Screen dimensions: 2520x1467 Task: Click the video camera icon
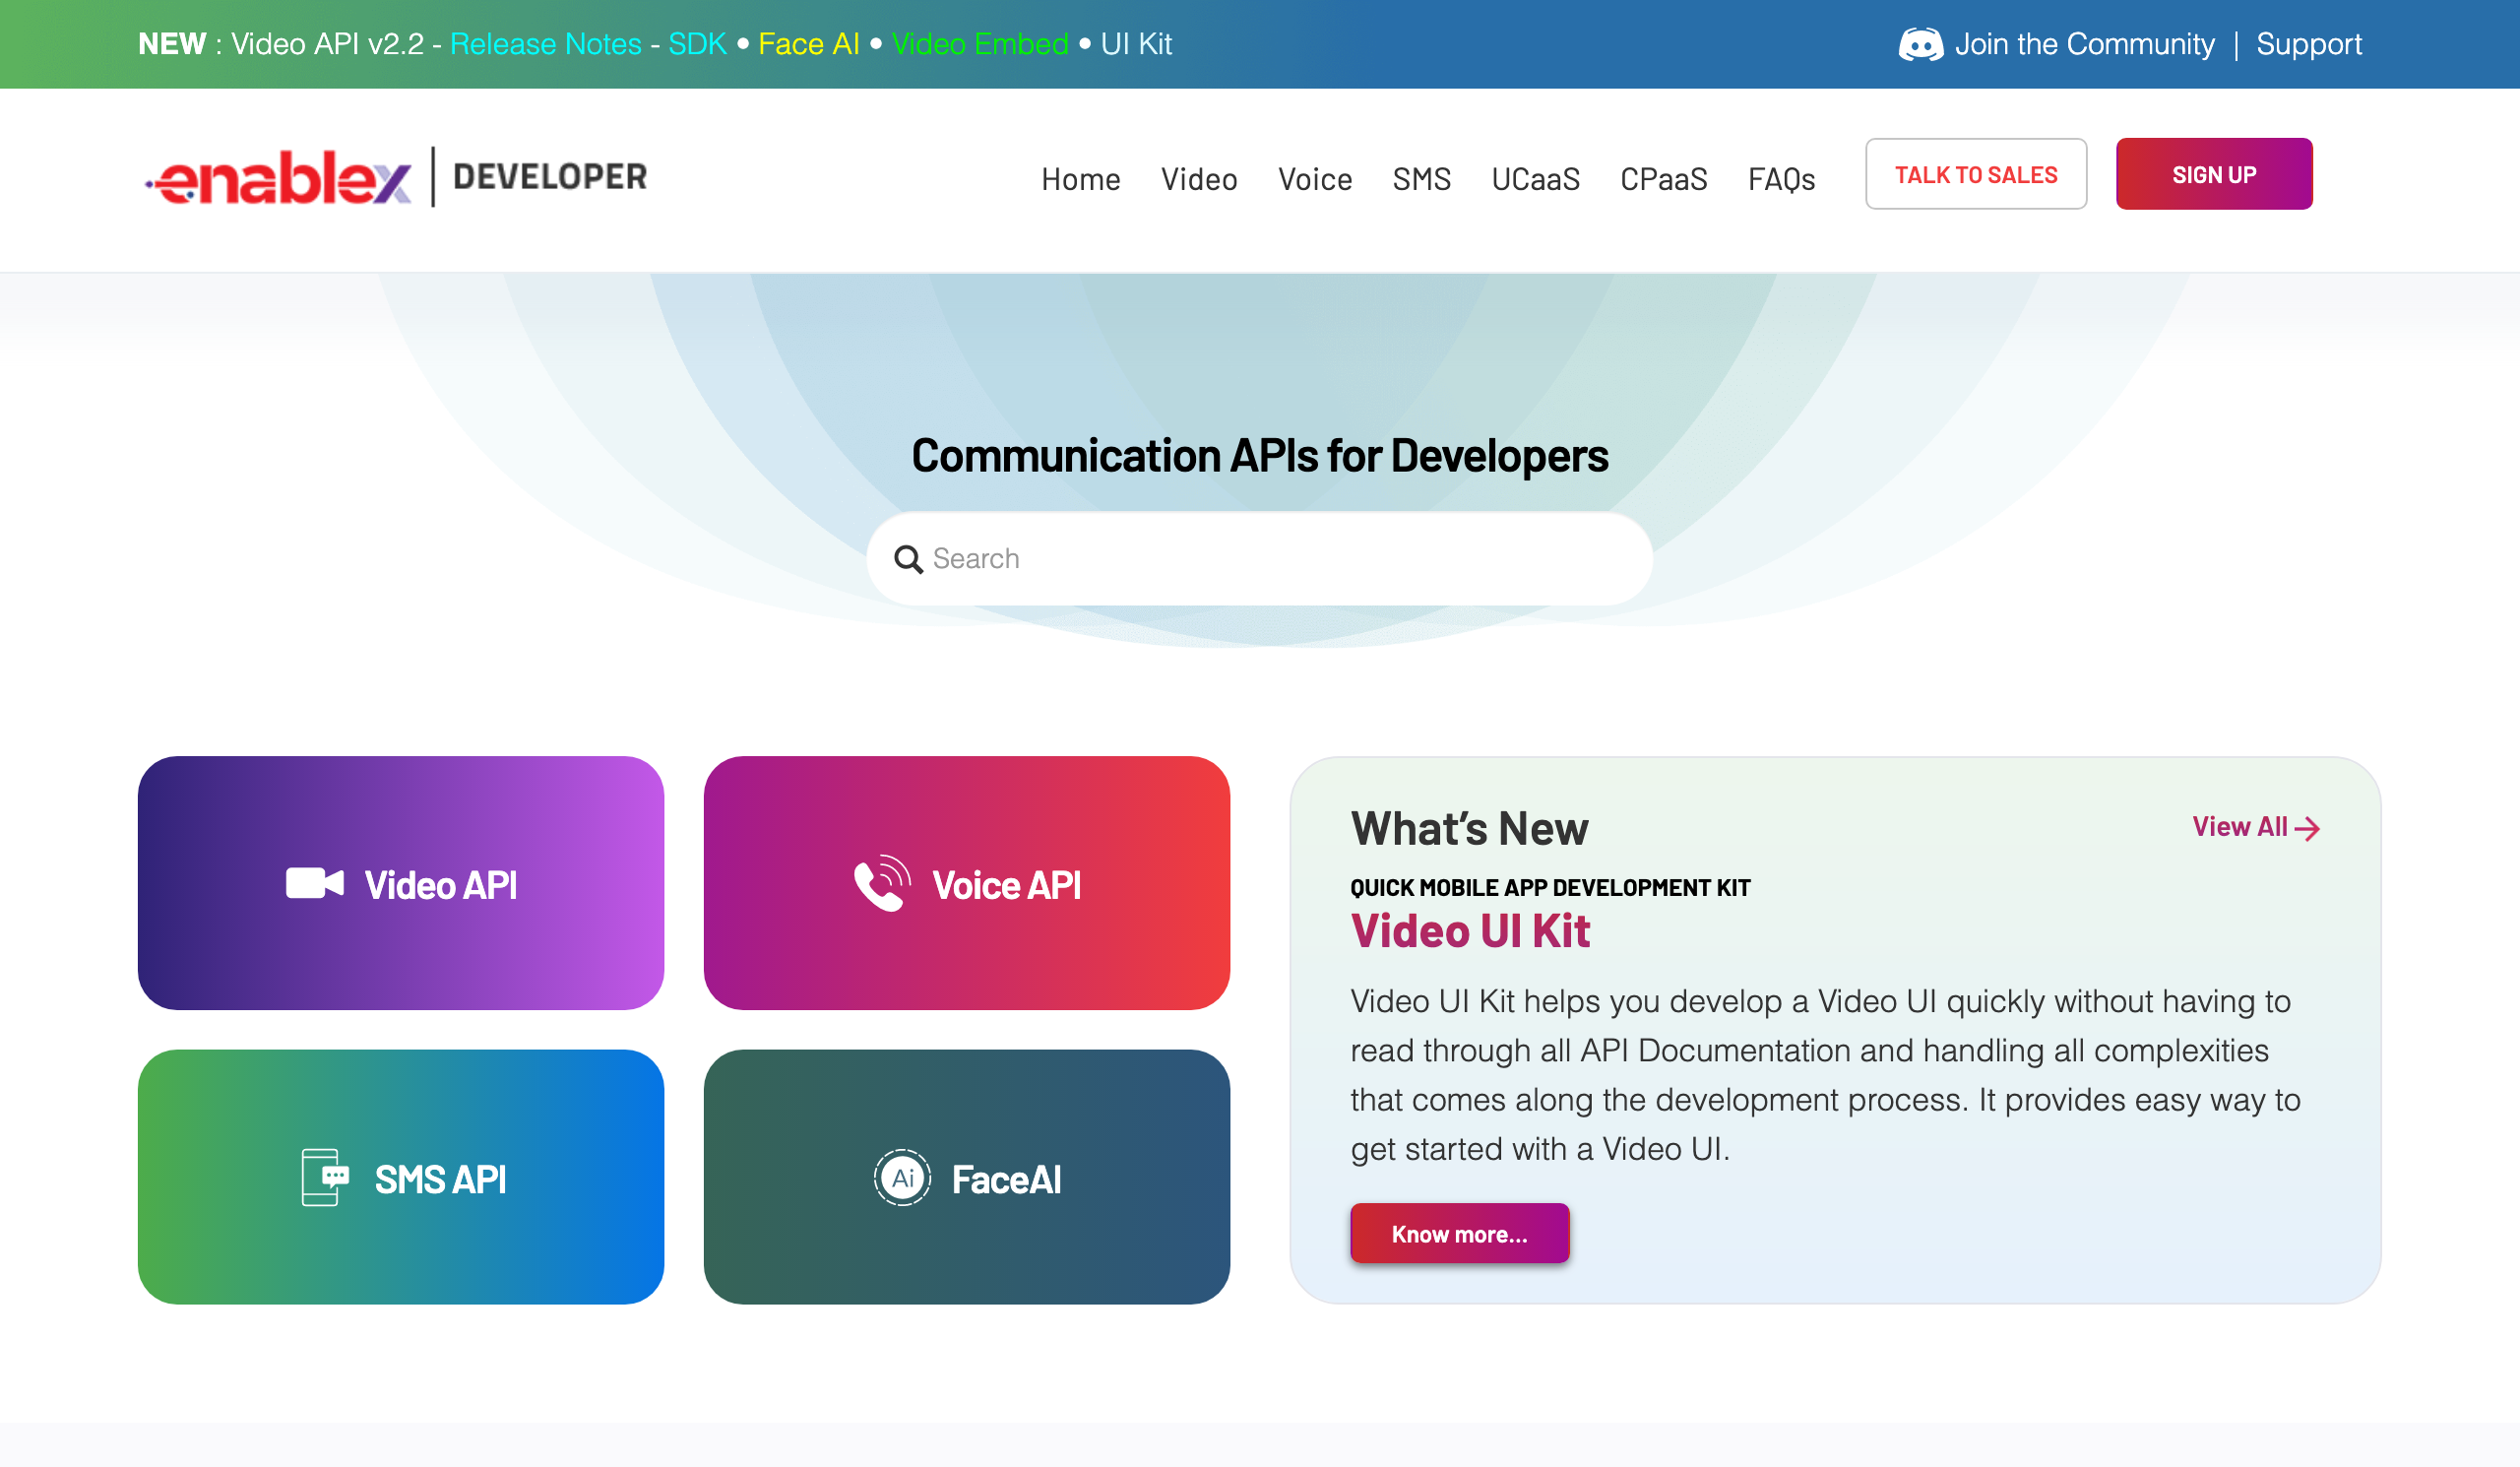(315, 883)
